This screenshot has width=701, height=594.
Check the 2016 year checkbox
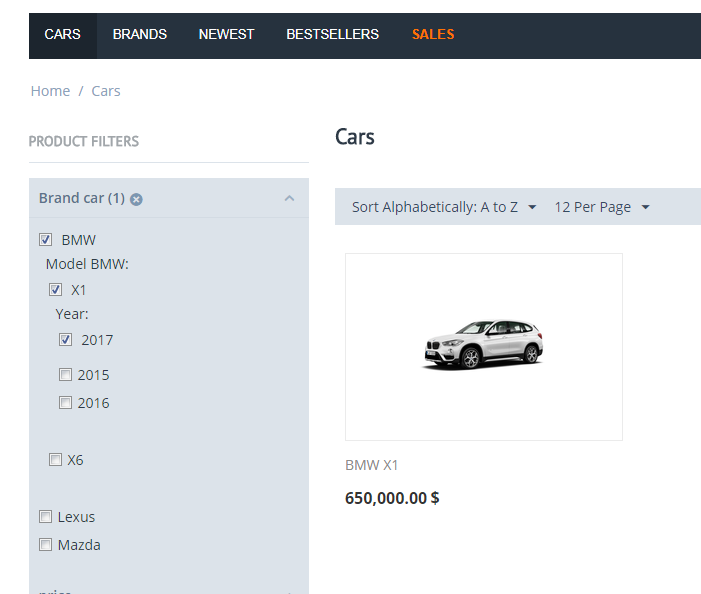tap(65, 403)
